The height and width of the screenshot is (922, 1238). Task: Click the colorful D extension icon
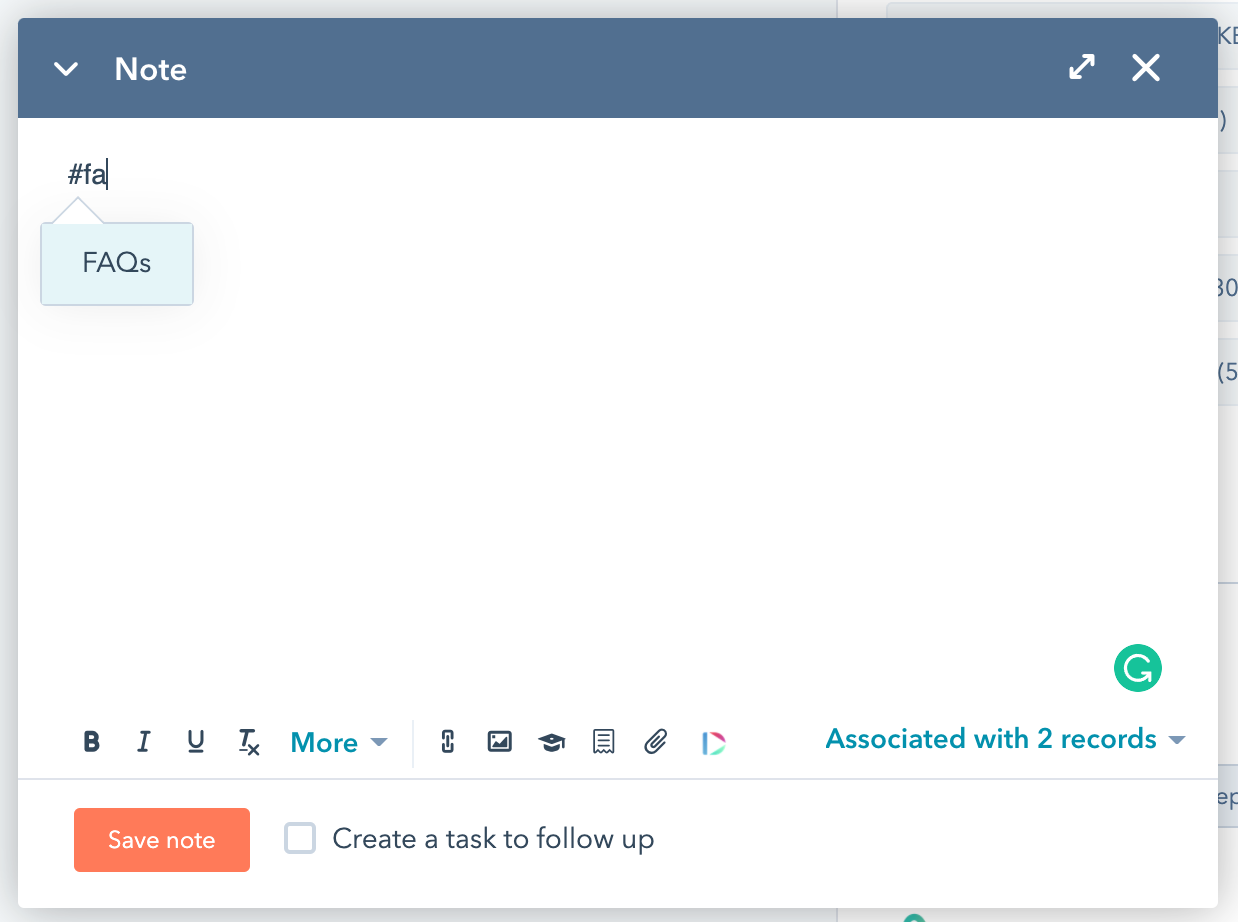click(x=713, y=742)
